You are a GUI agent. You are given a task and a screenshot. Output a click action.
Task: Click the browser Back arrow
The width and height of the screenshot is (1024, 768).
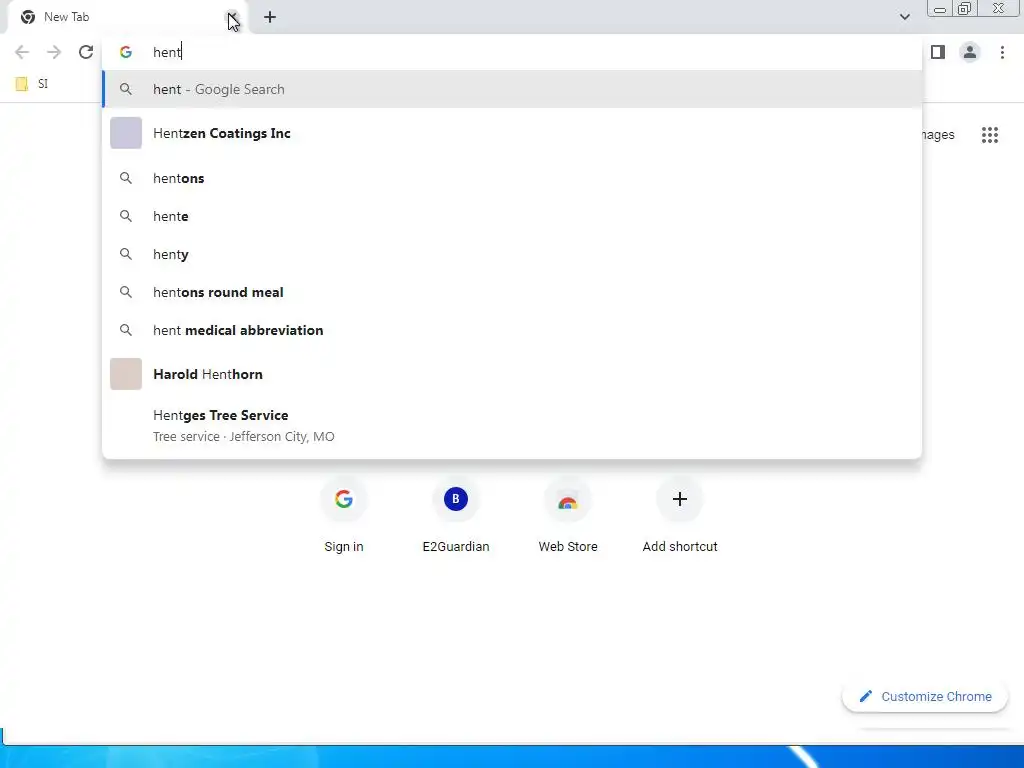tap(22, 52)
